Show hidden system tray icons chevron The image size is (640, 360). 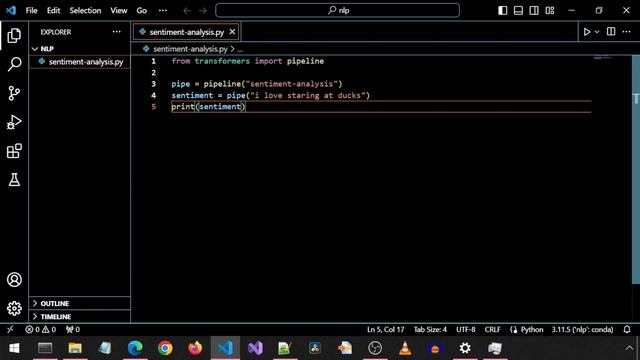(629, 348)
